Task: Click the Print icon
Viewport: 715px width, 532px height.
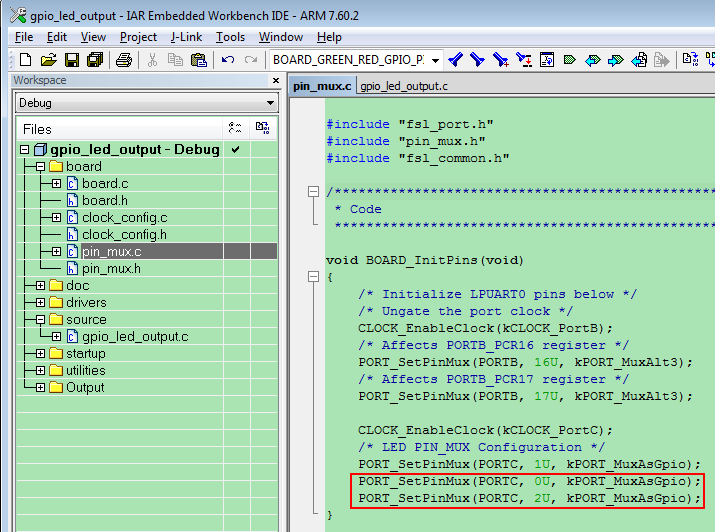Action: 124,60
